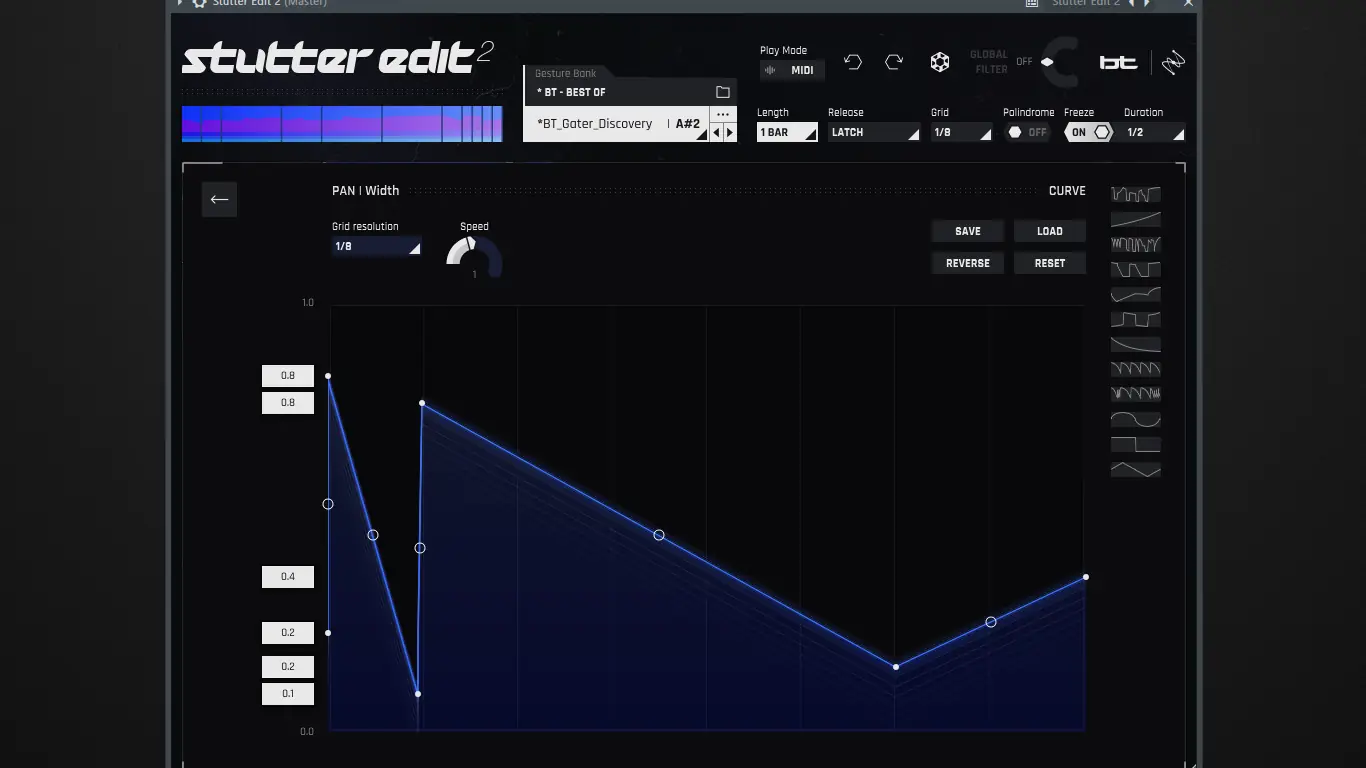Click the topmost 0.8 value field
1366x768 pixels.
click(288, 376)
